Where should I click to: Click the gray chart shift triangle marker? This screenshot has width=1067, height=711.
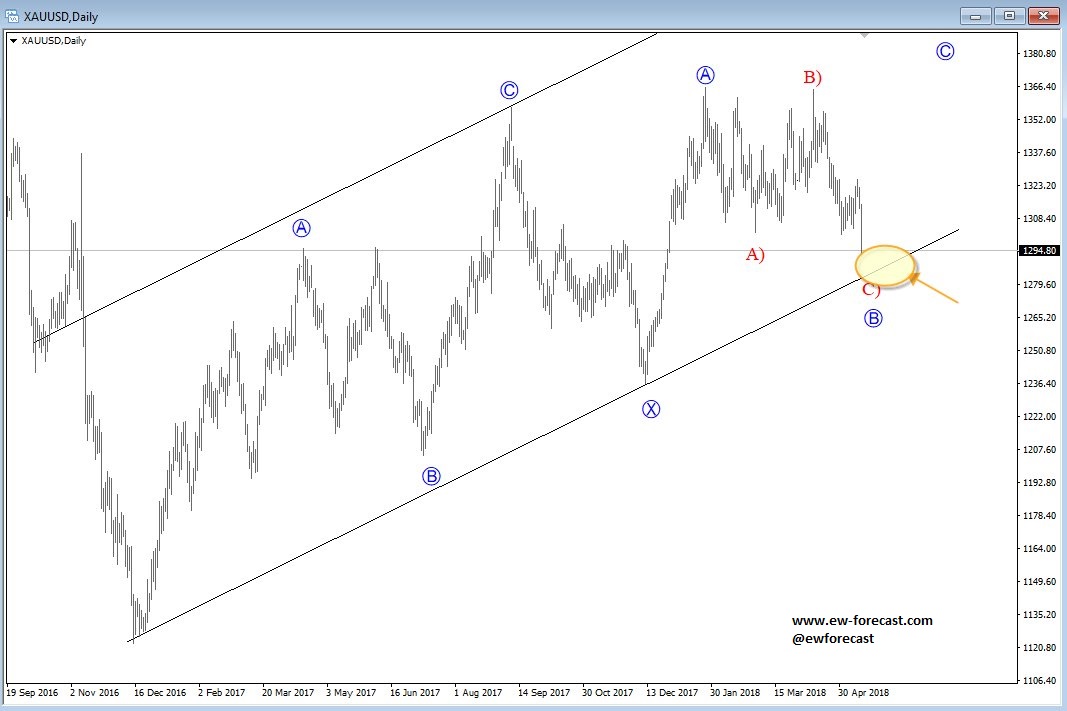click(x=865, y=35)
